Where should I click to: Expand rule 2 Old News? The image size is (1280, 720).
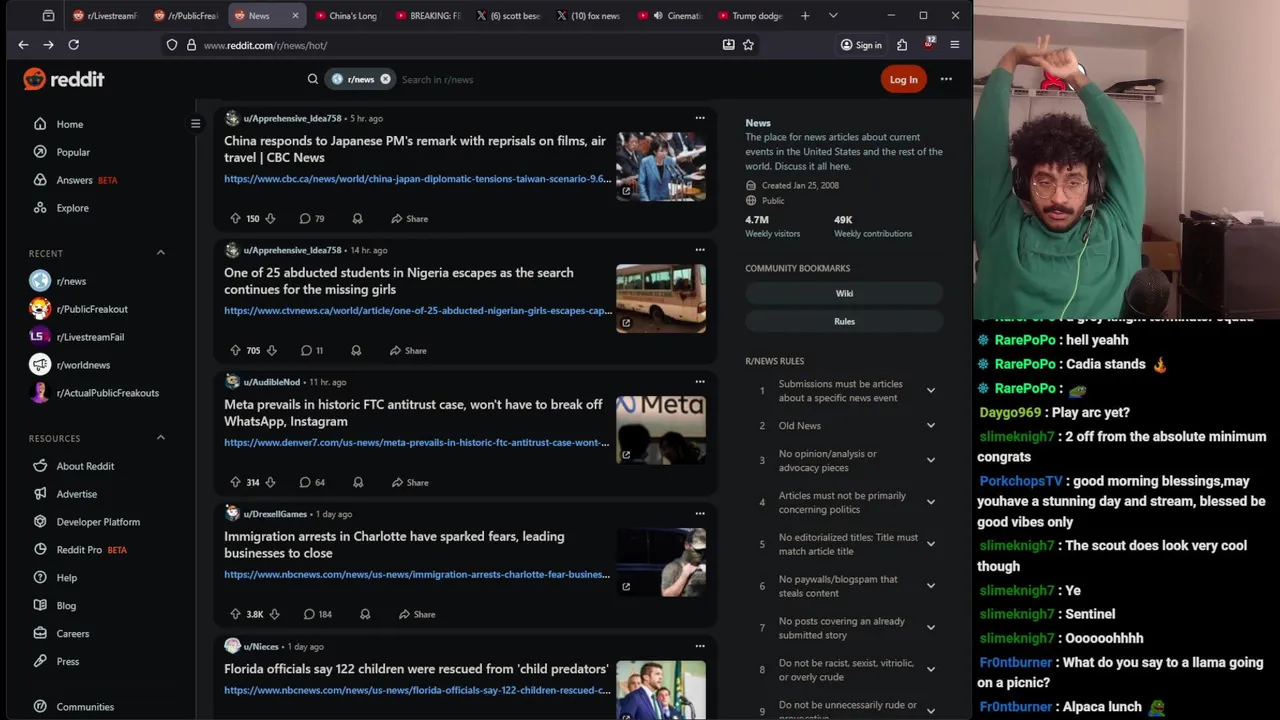930,426
